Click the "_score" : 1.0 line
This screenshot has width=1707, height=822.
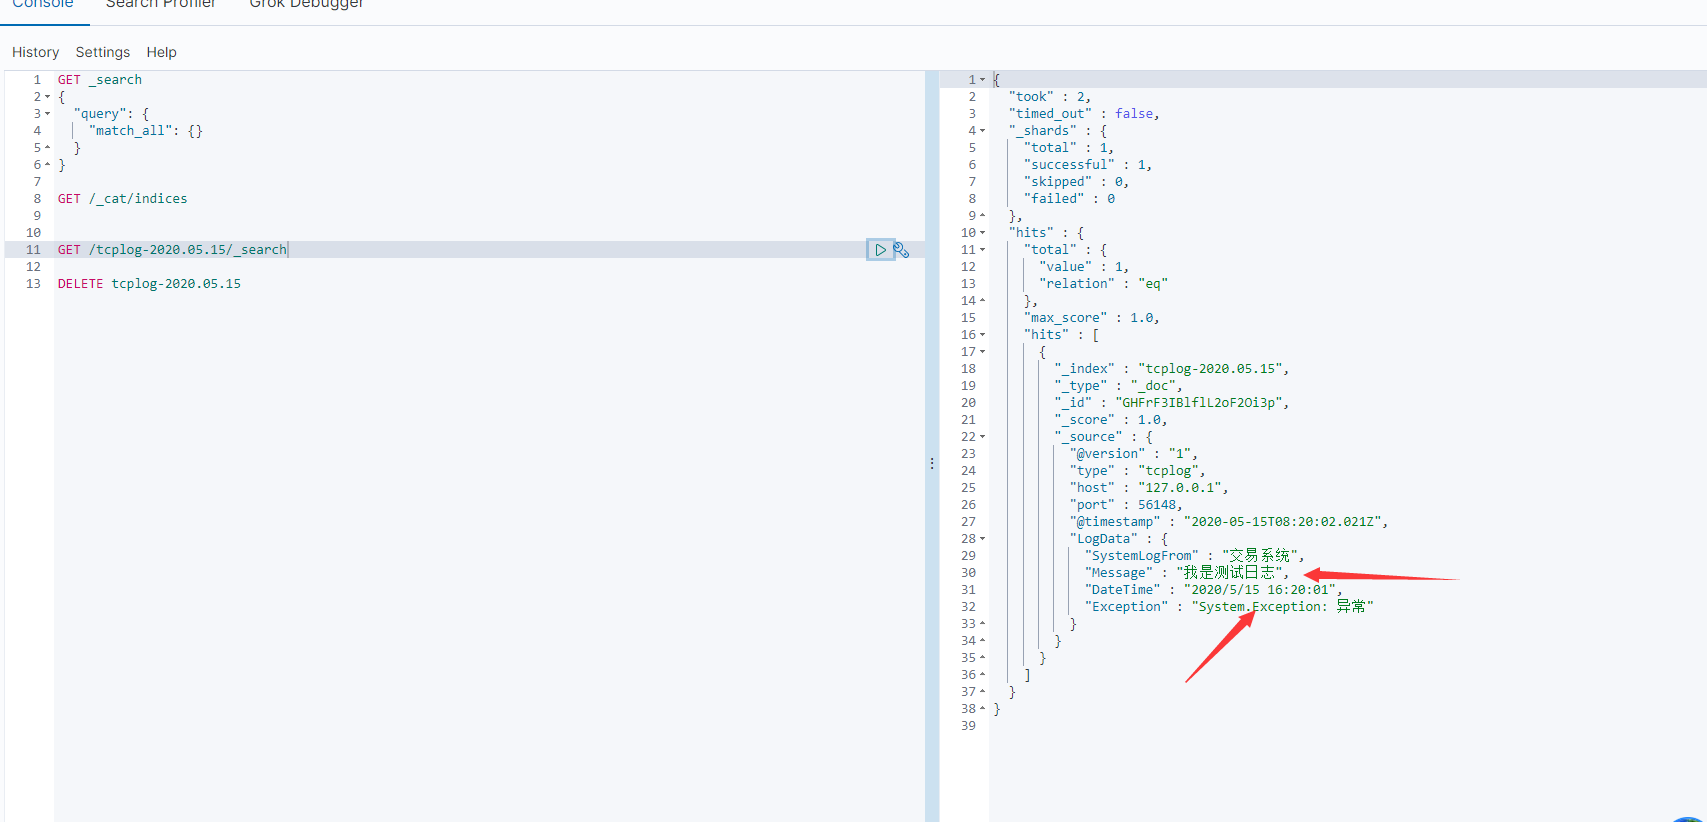(x=1110, y=420)
